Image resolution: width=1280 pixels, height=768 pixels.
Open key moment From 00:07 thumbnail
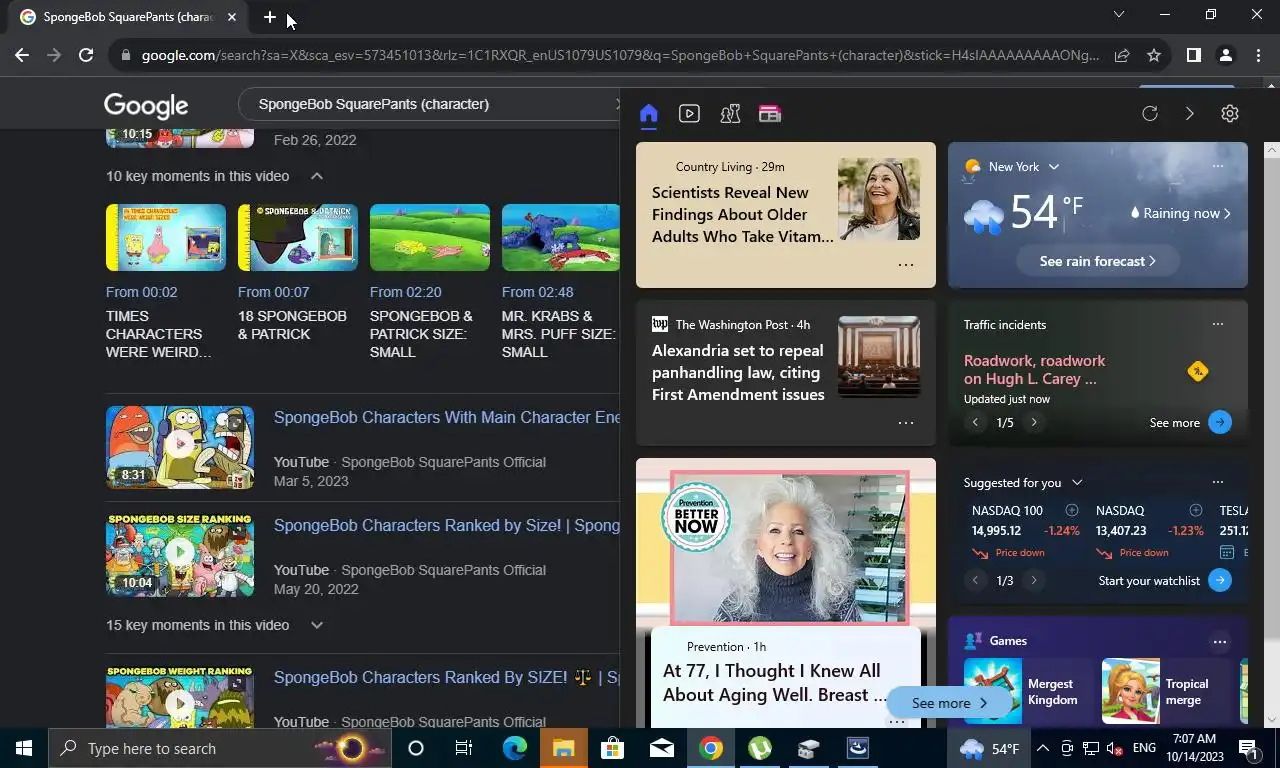(x=298, y=238)
